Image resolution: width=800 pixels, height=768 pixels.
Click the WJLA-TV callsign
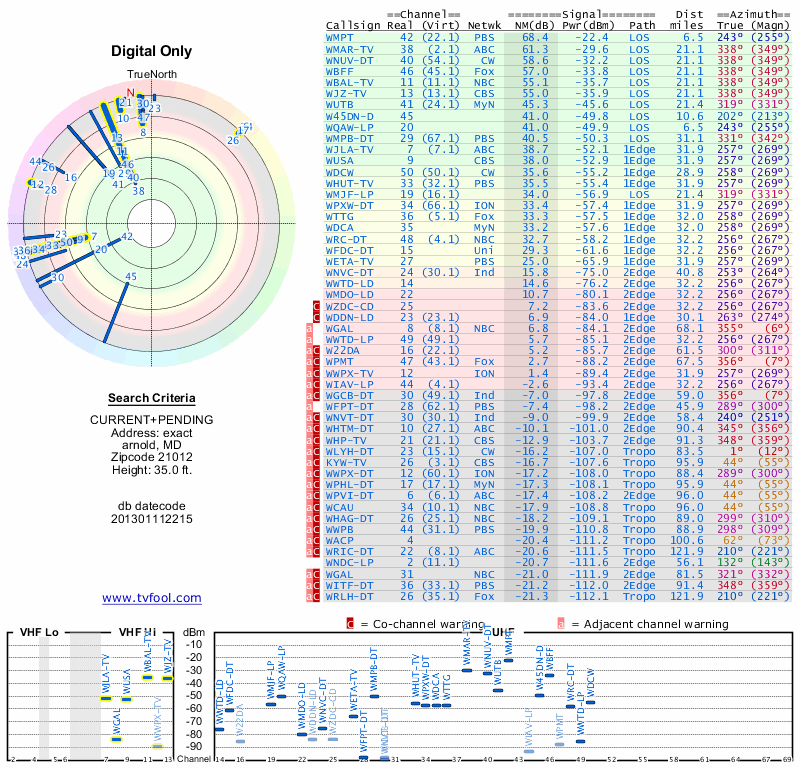pyautogui.click(x=349, y=150)
